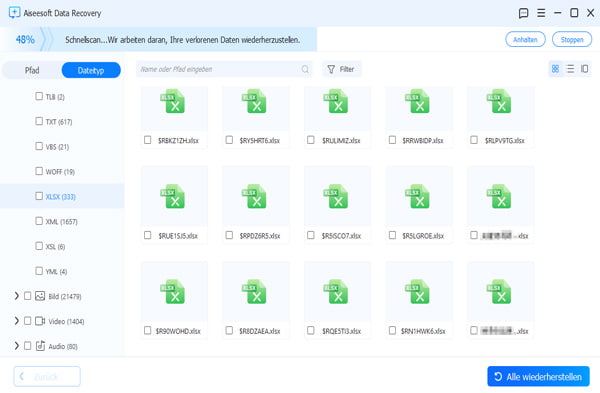Tick checkbox for $R5LGROE.xlsx
Viewport: 600px width, 393px height.
tap(392, 235)
